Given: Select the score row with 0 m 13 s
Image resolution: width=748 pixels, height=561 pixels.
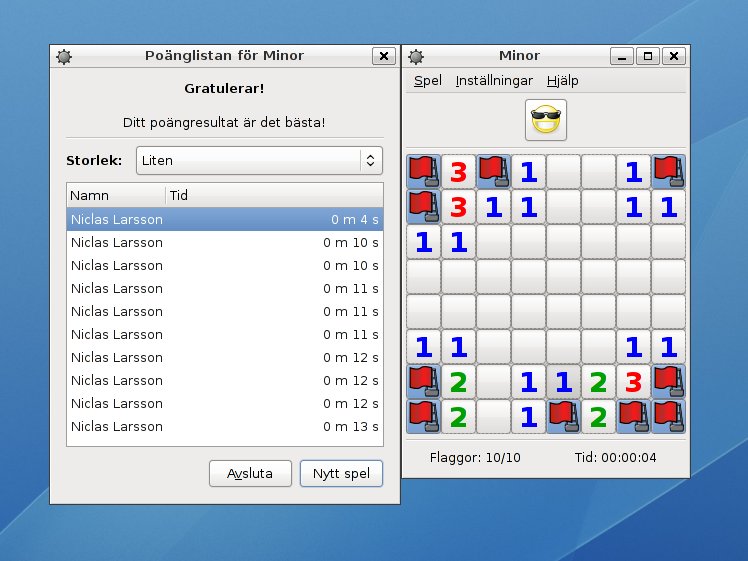Looking at the screenshot, I should tap(224, 427).
